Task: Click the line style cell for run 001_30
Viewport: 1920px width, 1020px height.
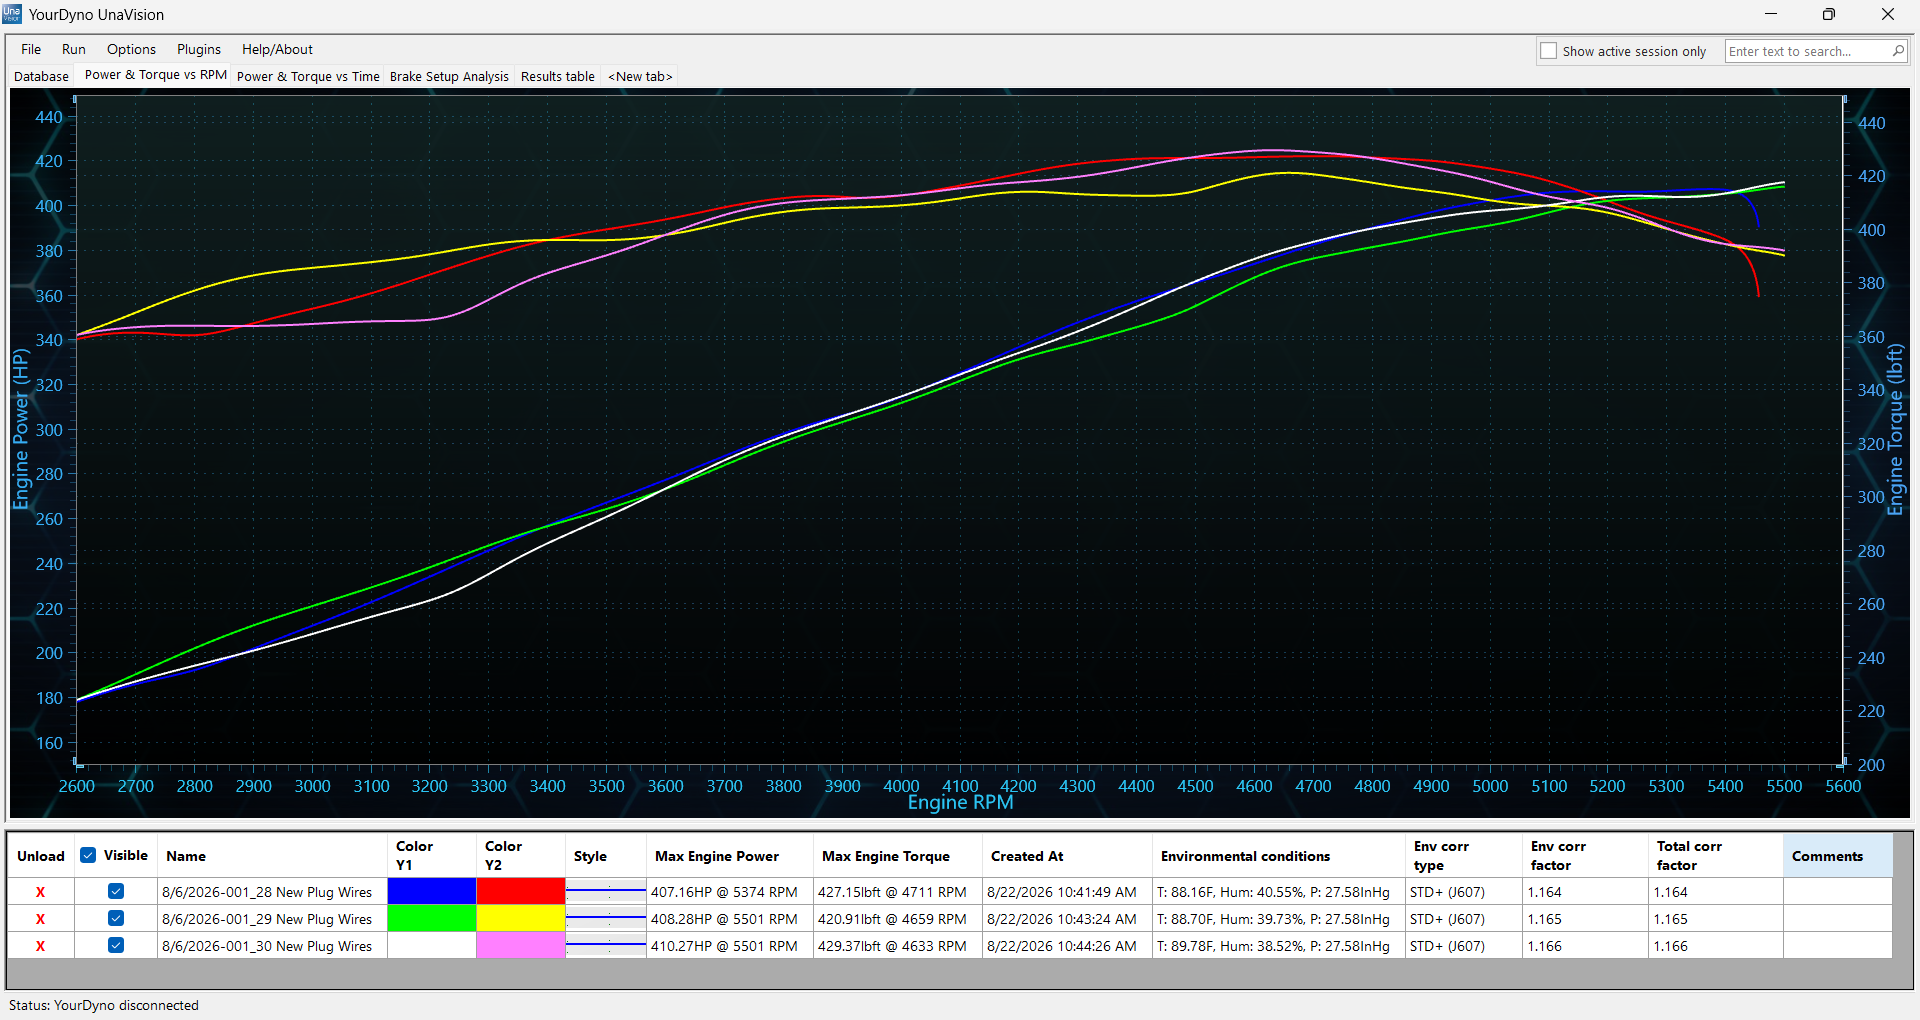Action: point(606,945)
